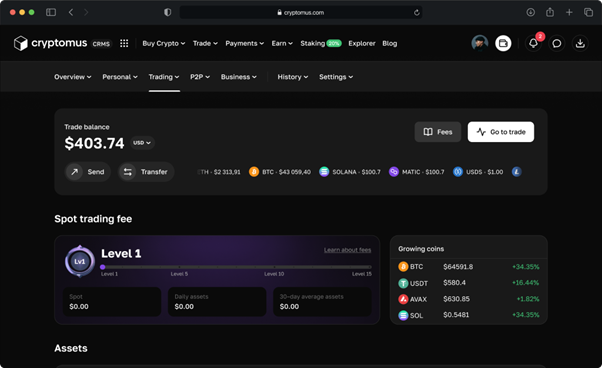
Task: Click the CRMS badge
Action: click(x=101, y=44)
